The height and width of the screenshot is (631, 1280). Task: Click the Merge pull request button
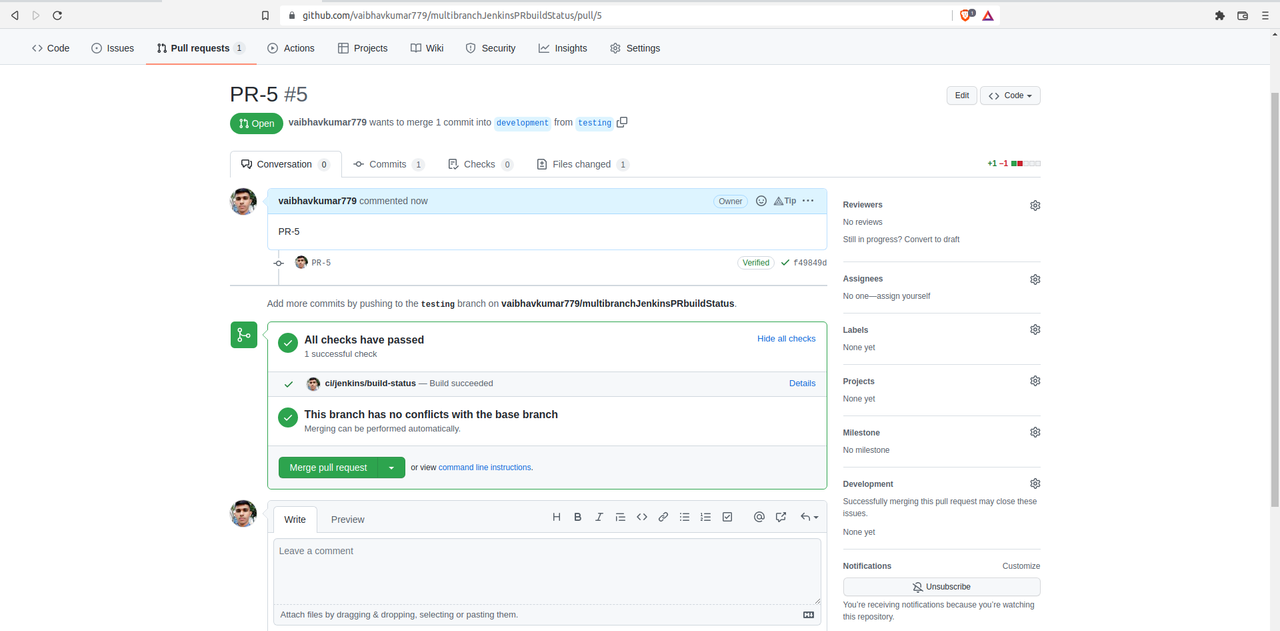point(329,467)
